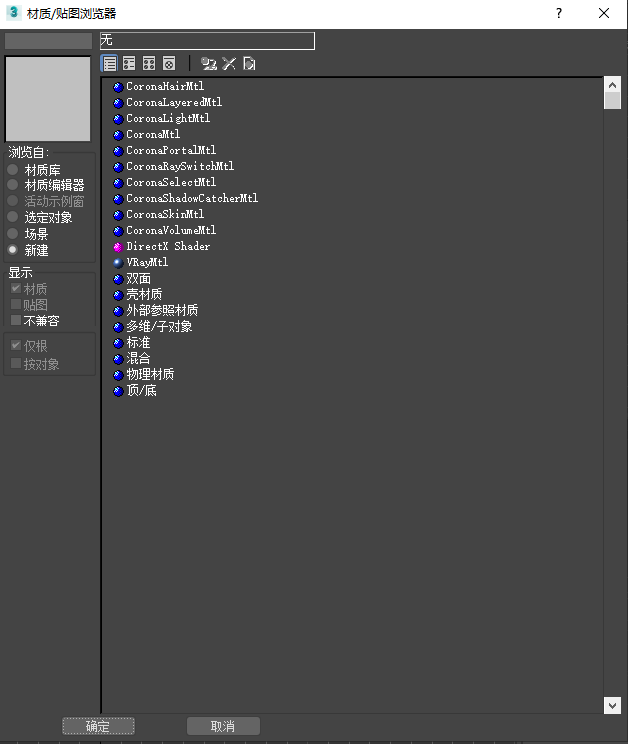Click Delete From Library icon
This screenshot has height=744, width=628.
229,63
